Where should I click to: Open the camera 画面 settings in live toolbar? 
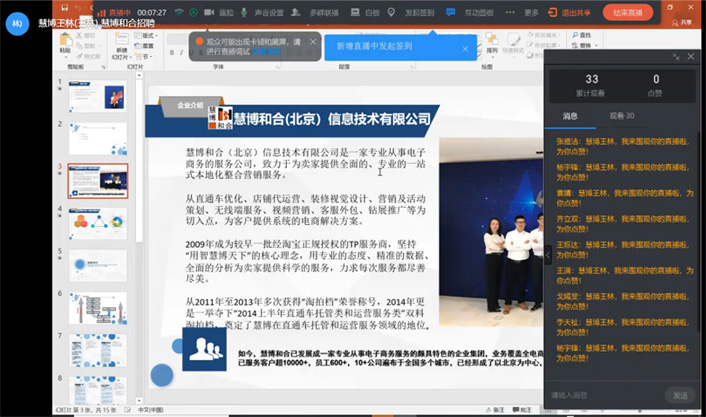[218, 13]
